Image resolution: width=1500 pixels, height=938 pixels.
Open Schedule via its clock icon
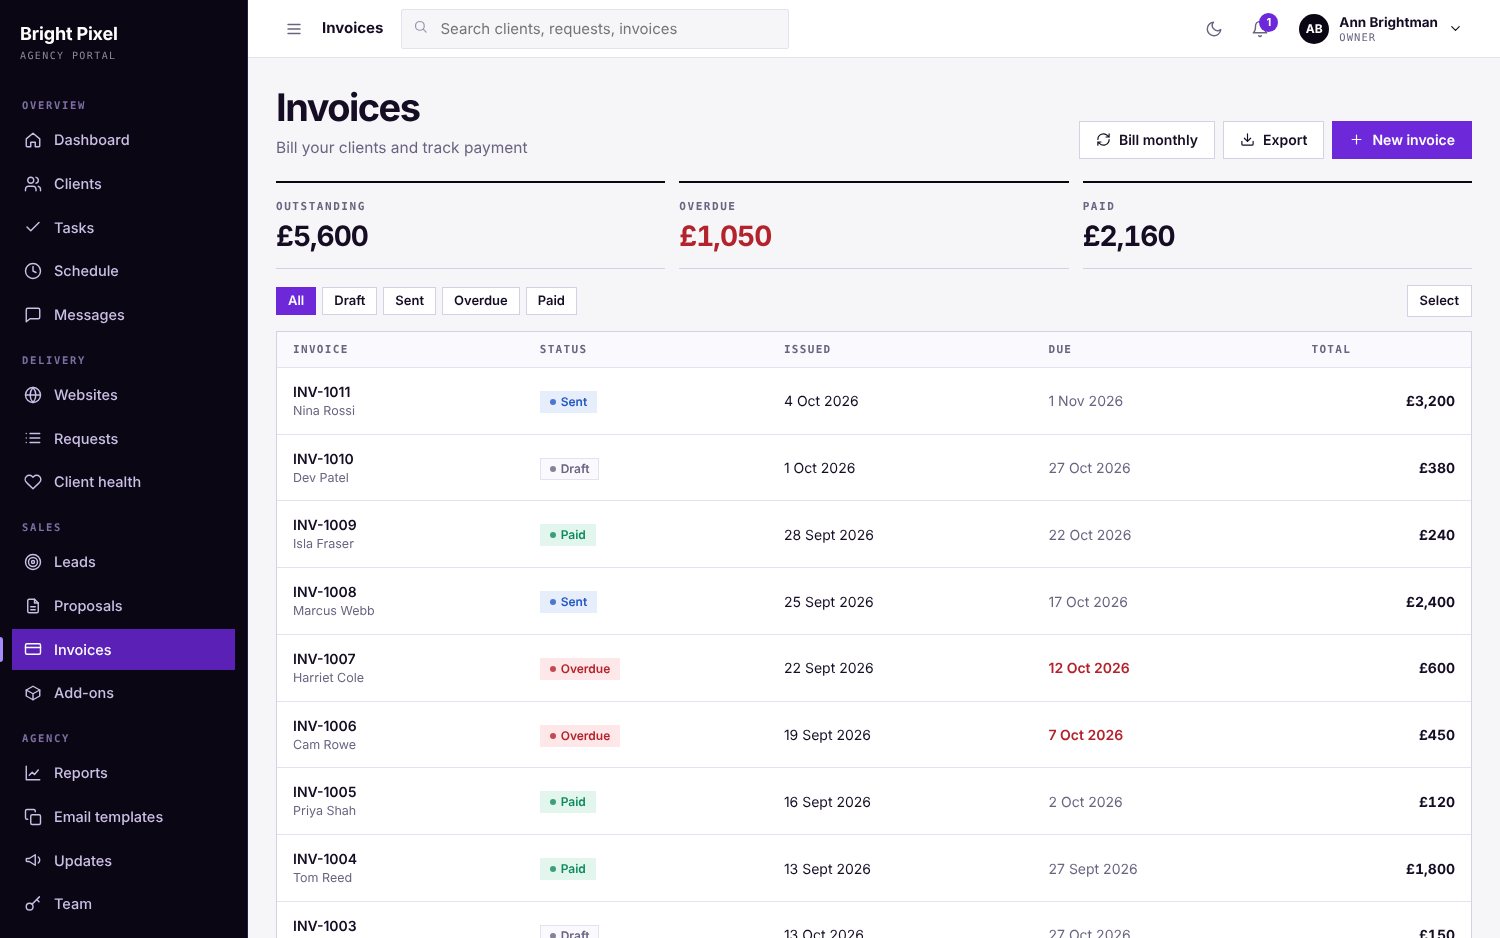tap(33, 271)
